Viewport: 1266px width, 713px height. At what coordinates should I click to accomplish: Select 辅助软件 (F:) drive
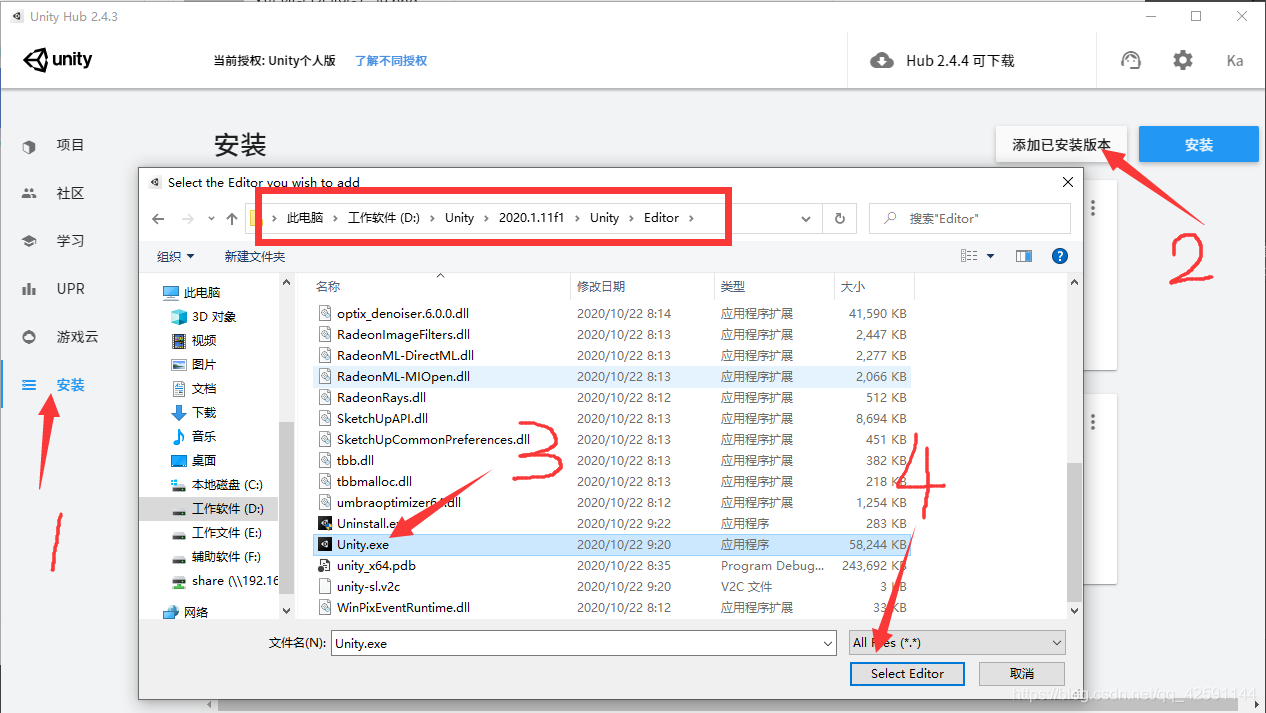(217, 557)
